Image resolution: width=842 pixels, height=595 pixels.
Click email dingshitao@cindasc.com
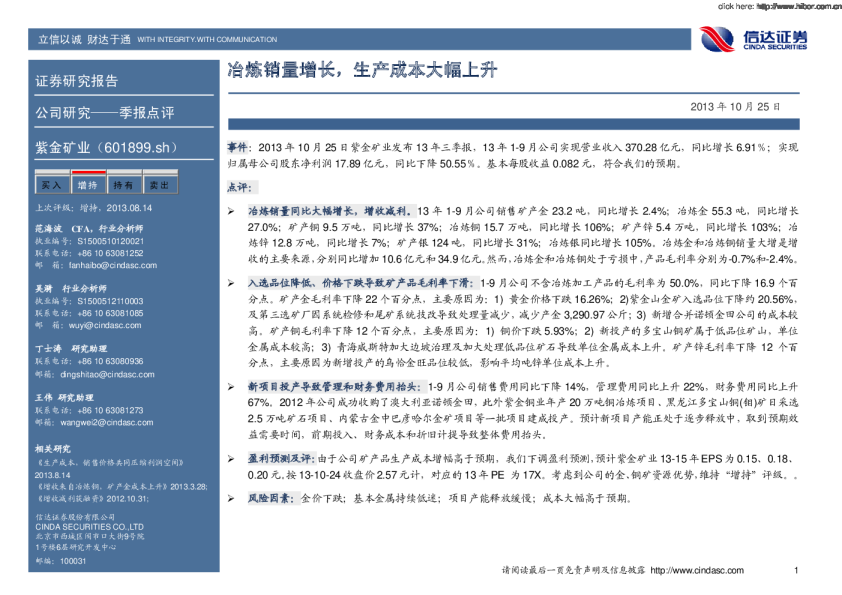(x=98, y=374)
